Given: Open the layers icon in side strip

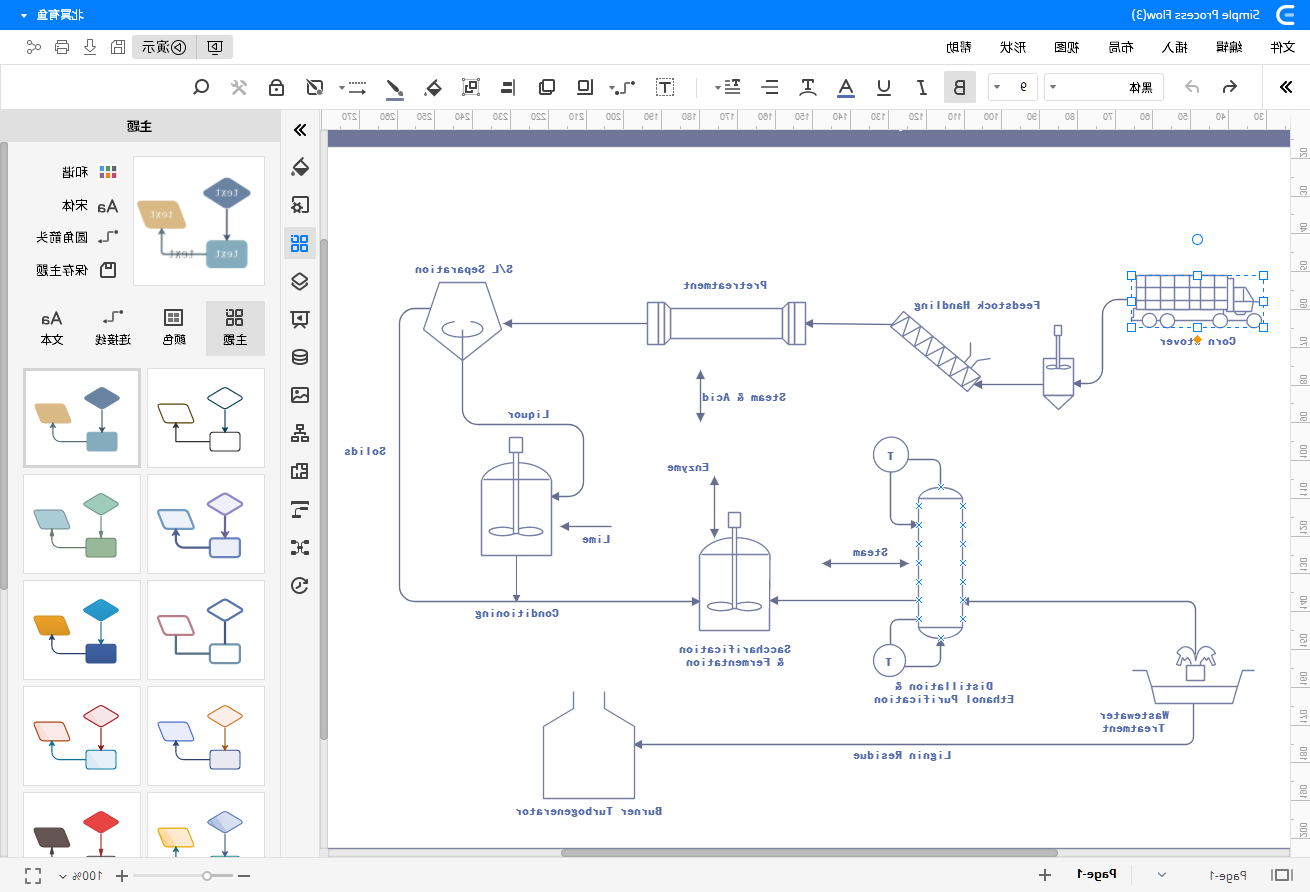Looking at the screenshot, I should [299, 281].
